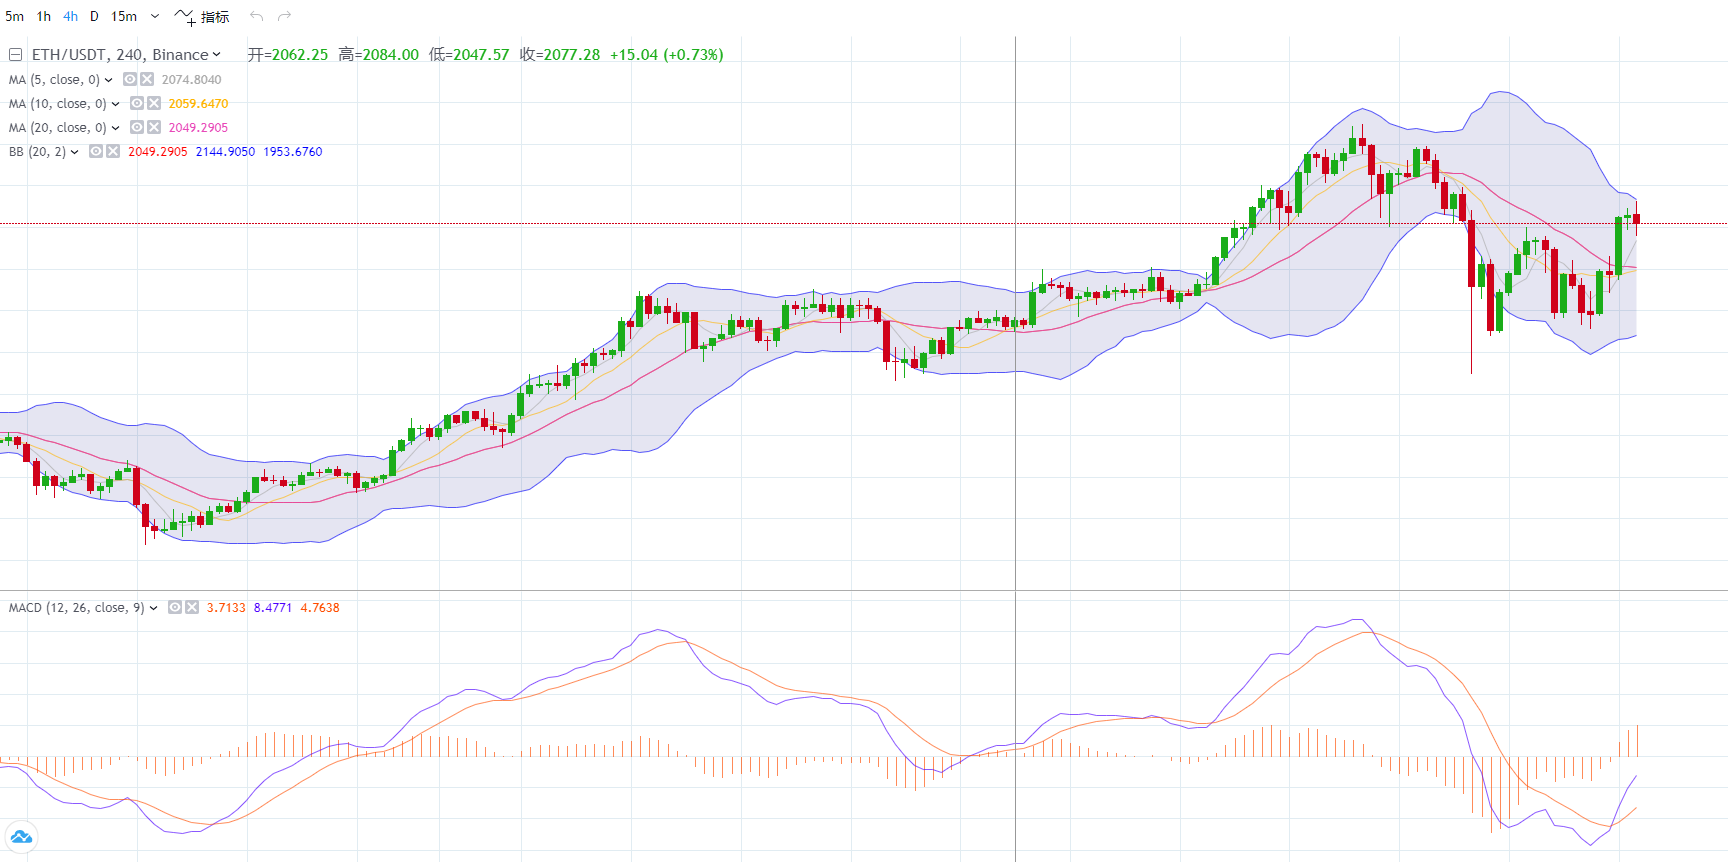
Task: Select the D daily timeframe
Action: 94,16
